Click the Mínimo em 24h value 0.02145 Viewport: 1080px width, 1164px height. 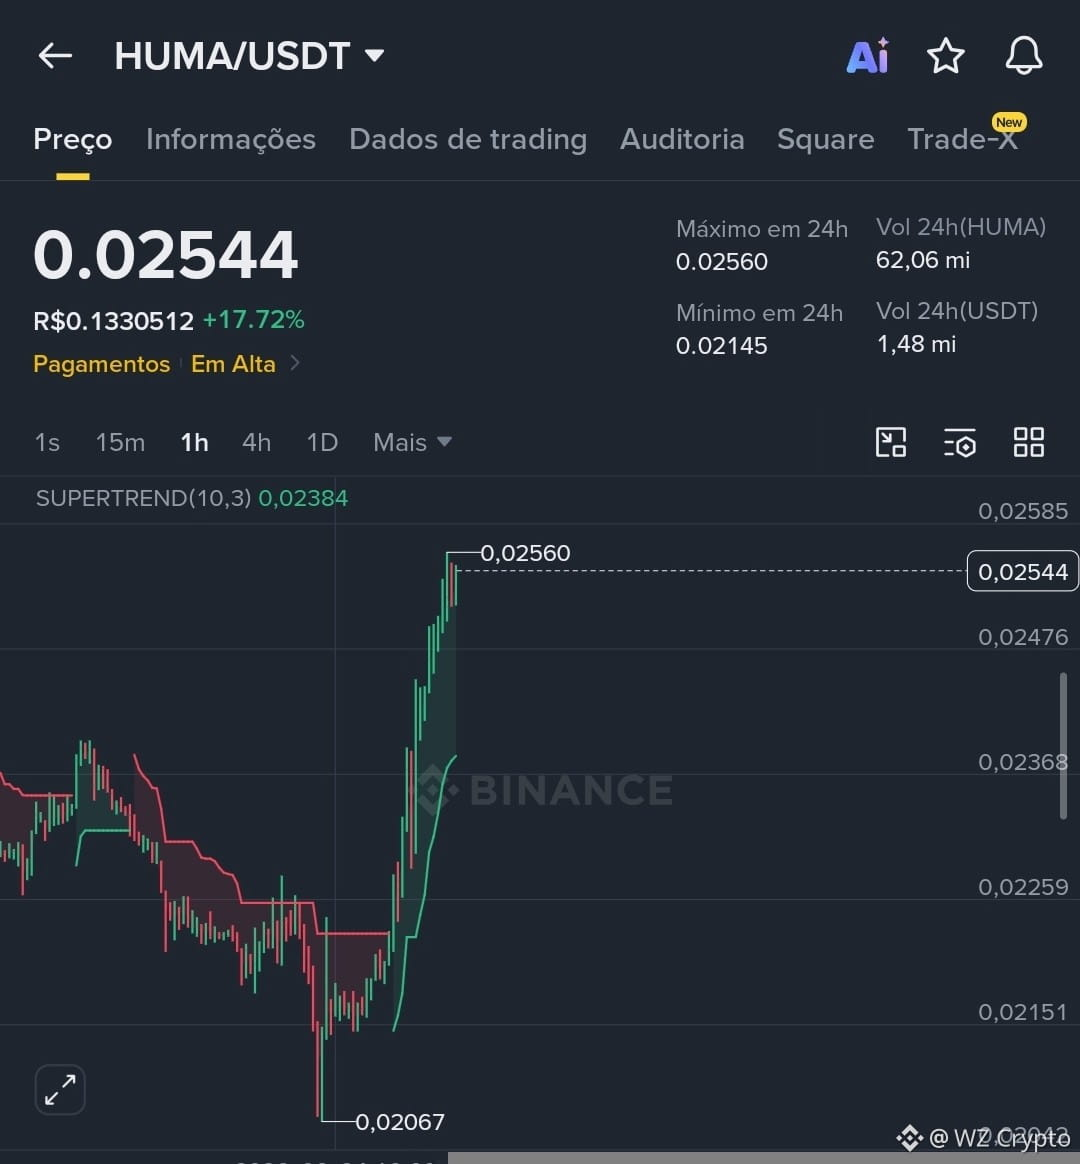pyautogui.click(x=721, y=346)
